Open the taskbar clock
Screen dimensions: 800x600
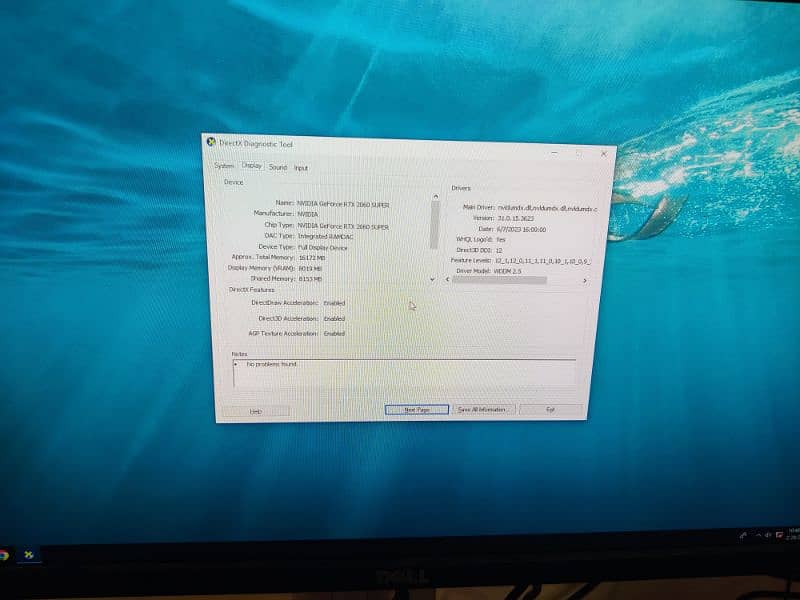click(794, 534)
